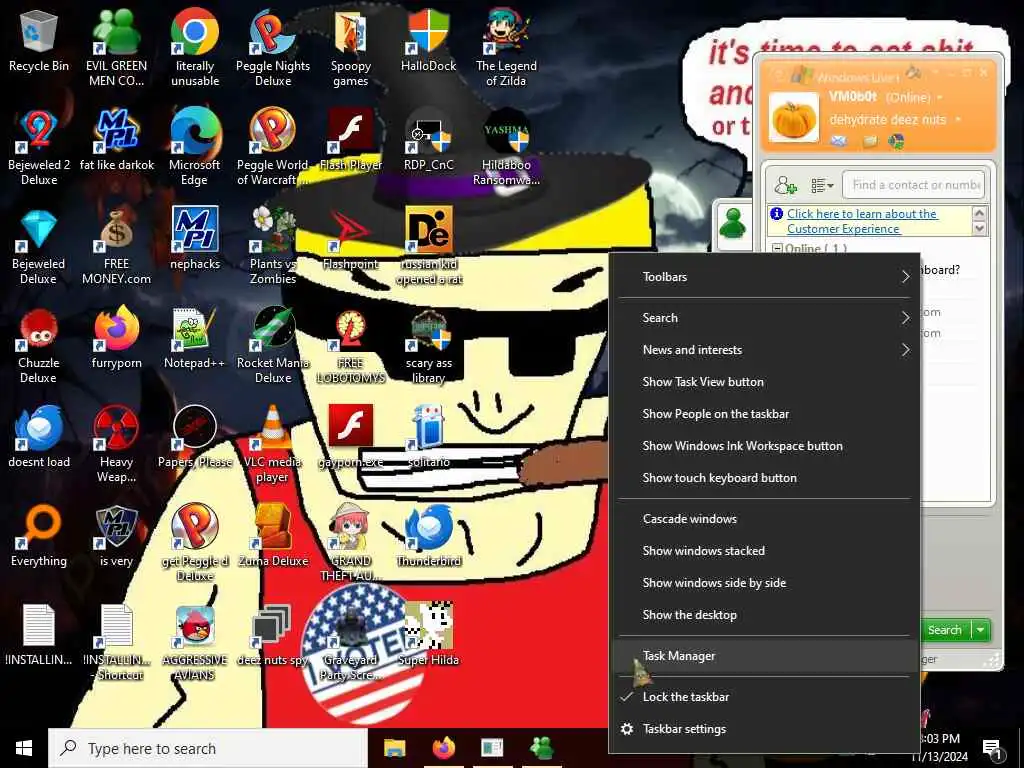Click scroll up arrow on Messenger info banner
This screenshot has width=1024, height=768.
point(979,213)
